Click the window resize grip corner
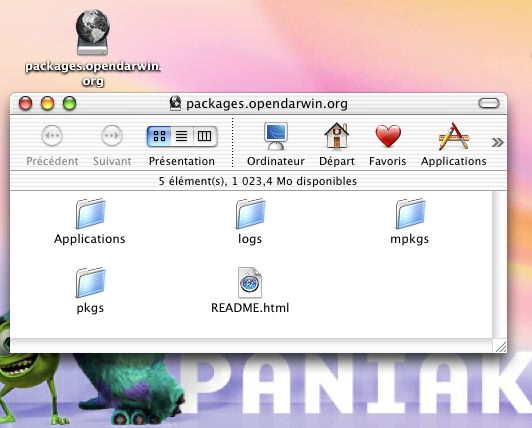This screenshot has width=532, height=428. [x=500, y=346]
